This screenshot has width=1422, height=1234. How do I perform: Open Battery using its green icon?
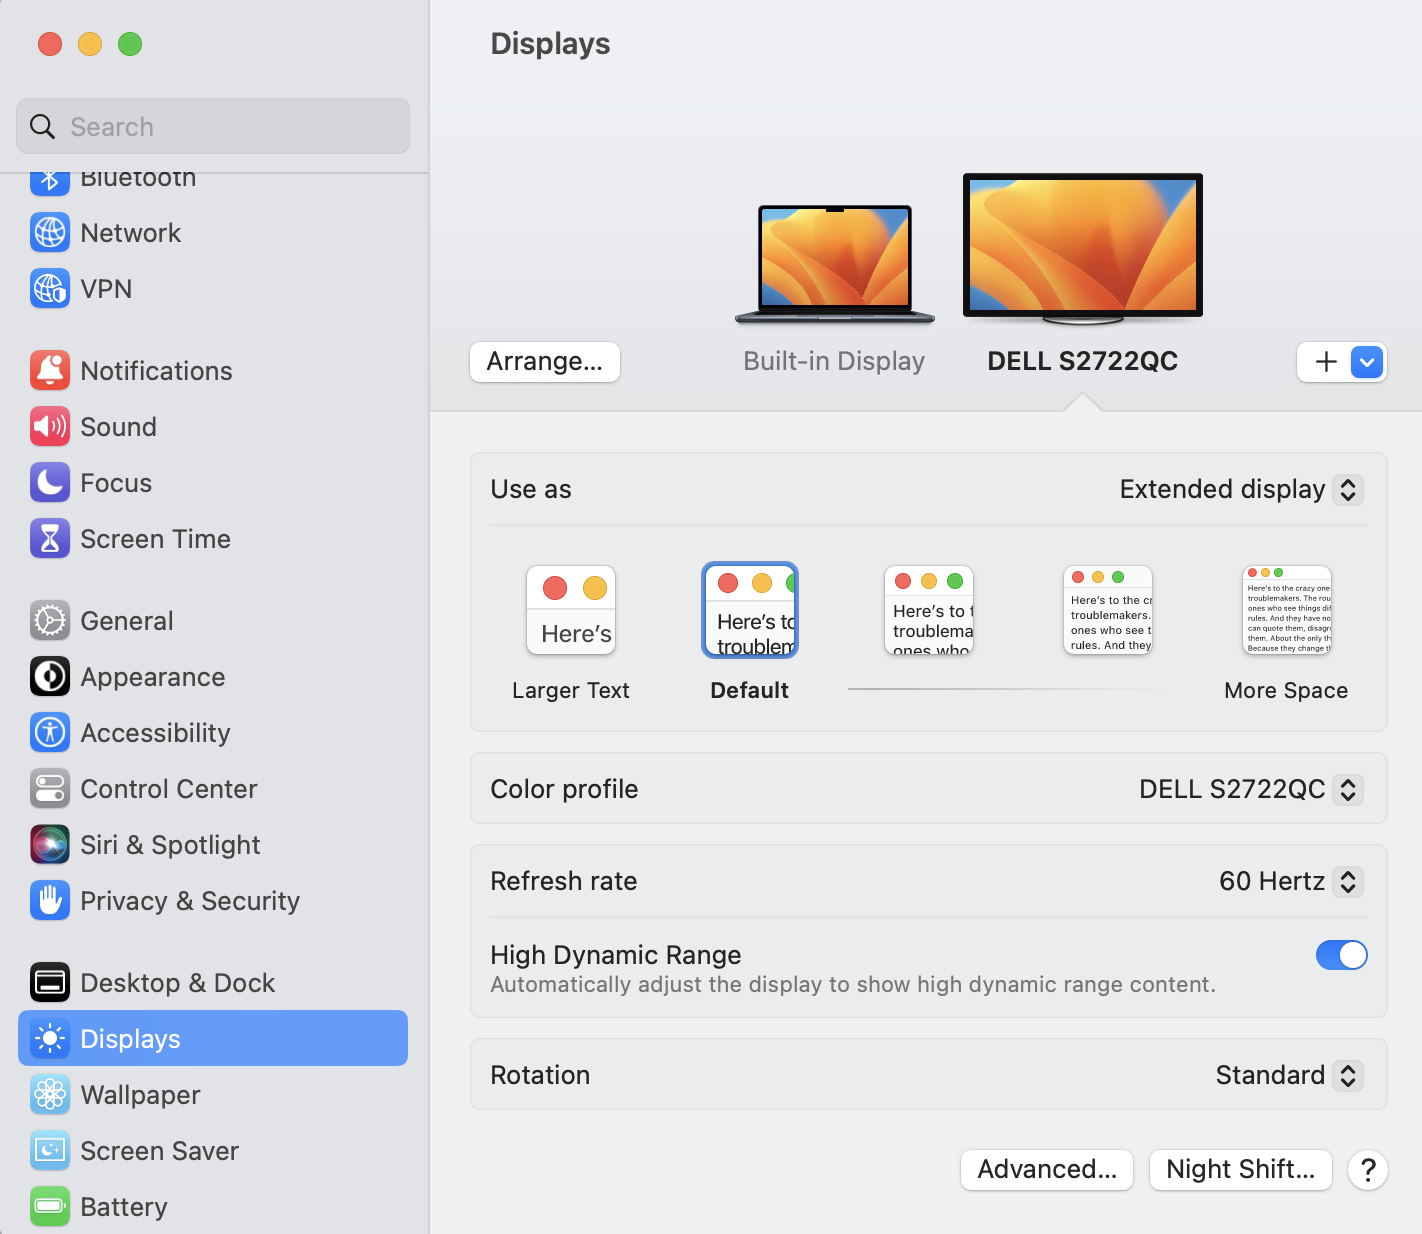tap(50, 1206)
